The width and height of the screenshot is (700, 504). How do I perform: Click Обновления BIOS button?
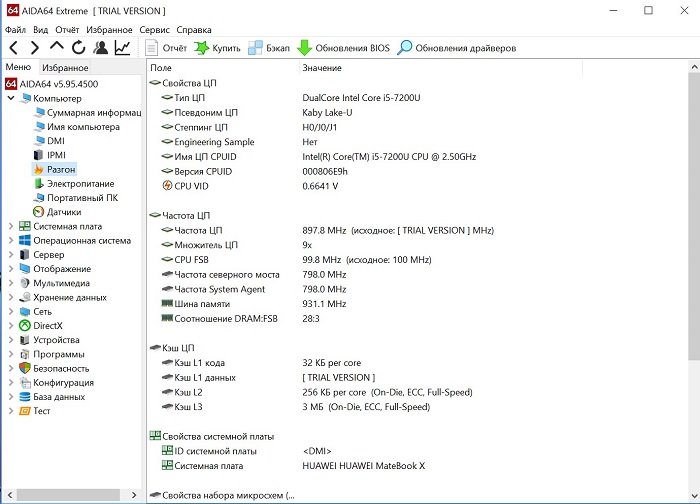click(343, 48)
